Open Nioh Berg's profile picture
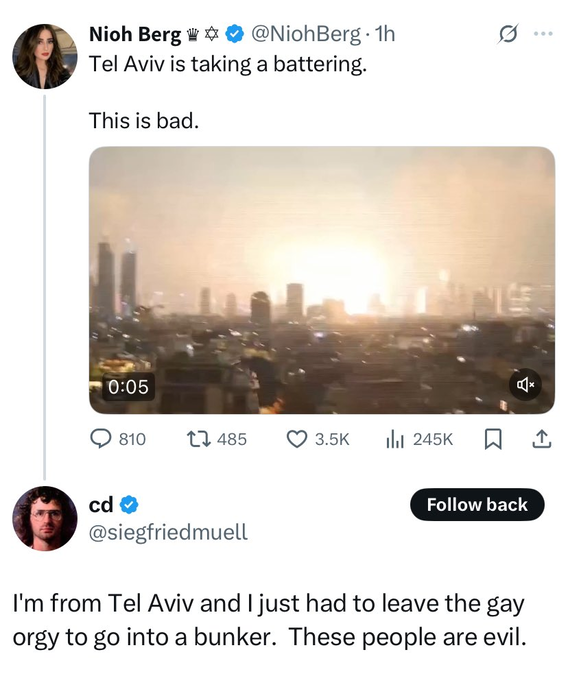Viewport: 568px width, 687px height. click(x=45, y=57)
